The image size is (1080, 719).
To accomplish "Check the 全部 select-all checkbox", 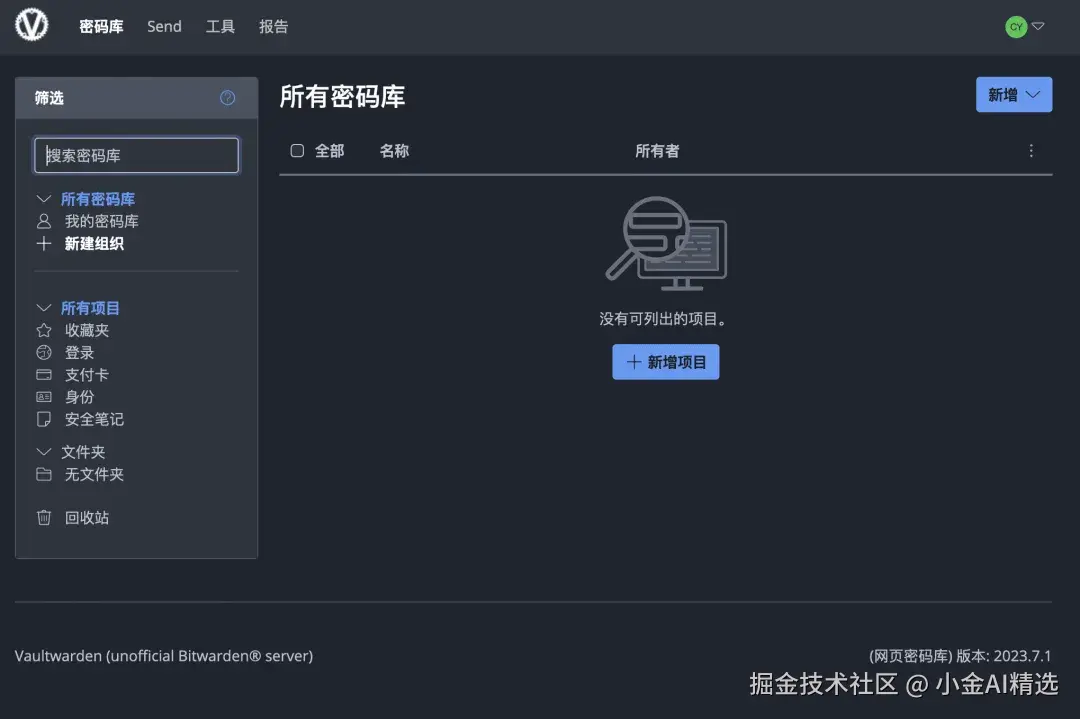I will [x=297, y=151].
